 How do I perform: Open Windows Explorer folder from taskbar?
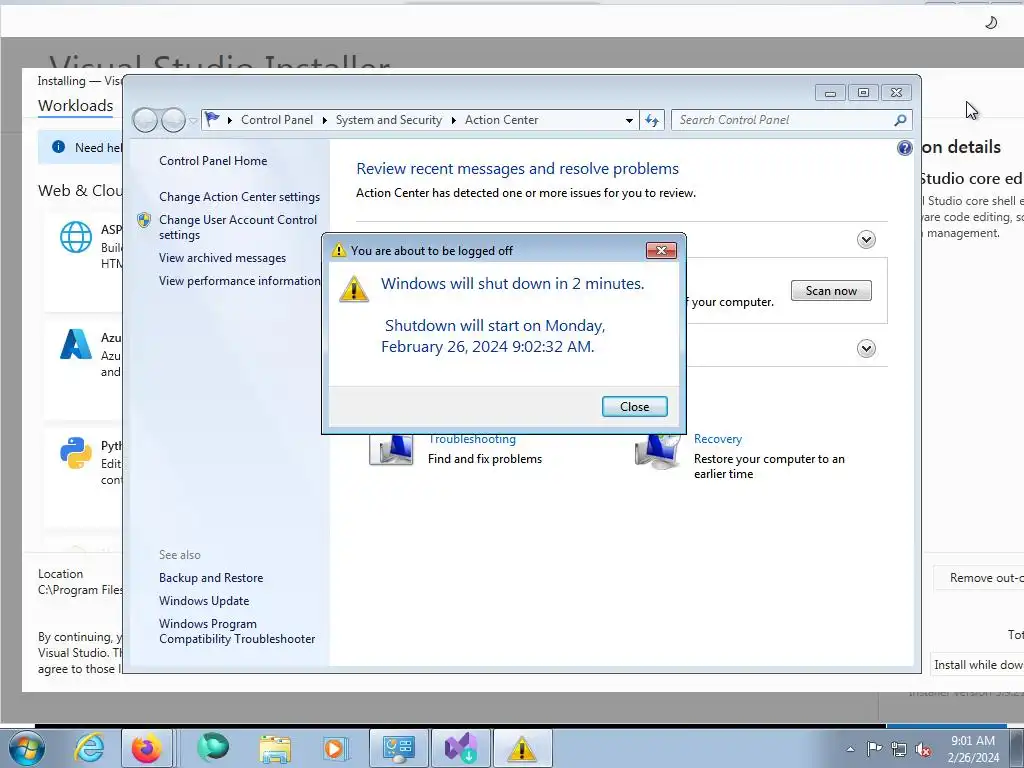275,749
